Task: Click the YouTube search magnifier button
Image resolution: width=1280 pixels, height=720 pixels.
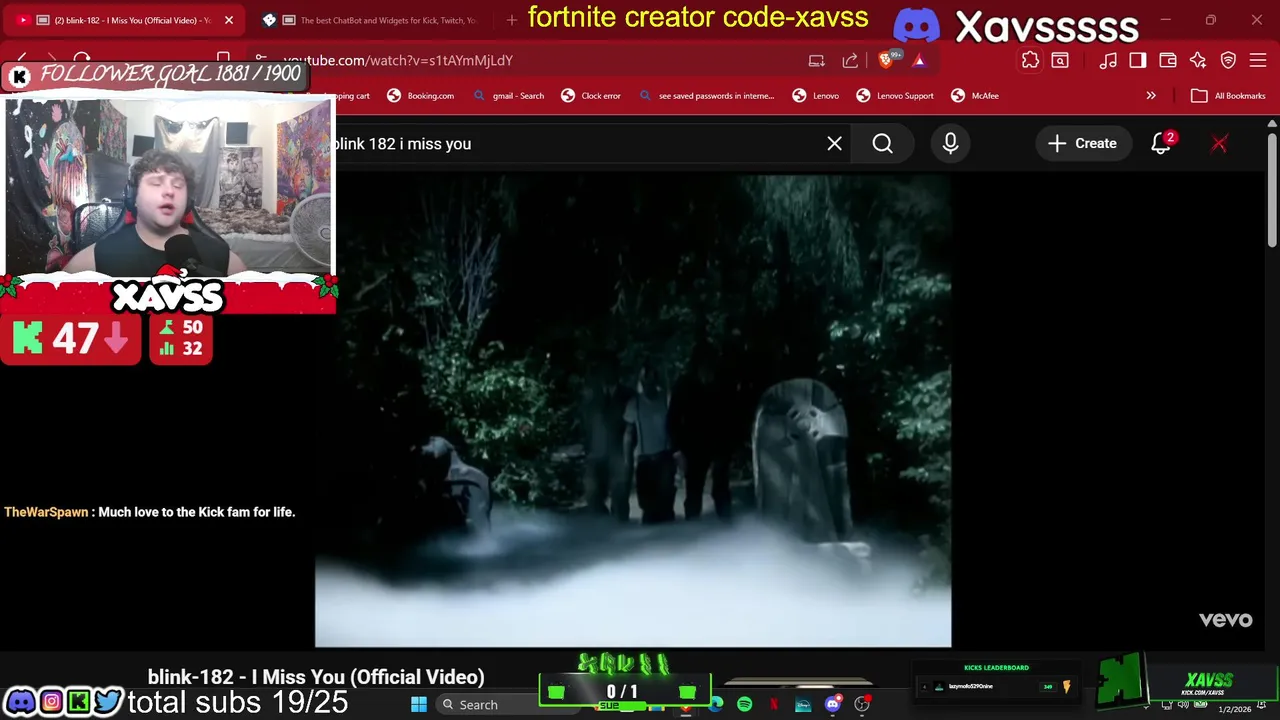Action: point(882,144)
